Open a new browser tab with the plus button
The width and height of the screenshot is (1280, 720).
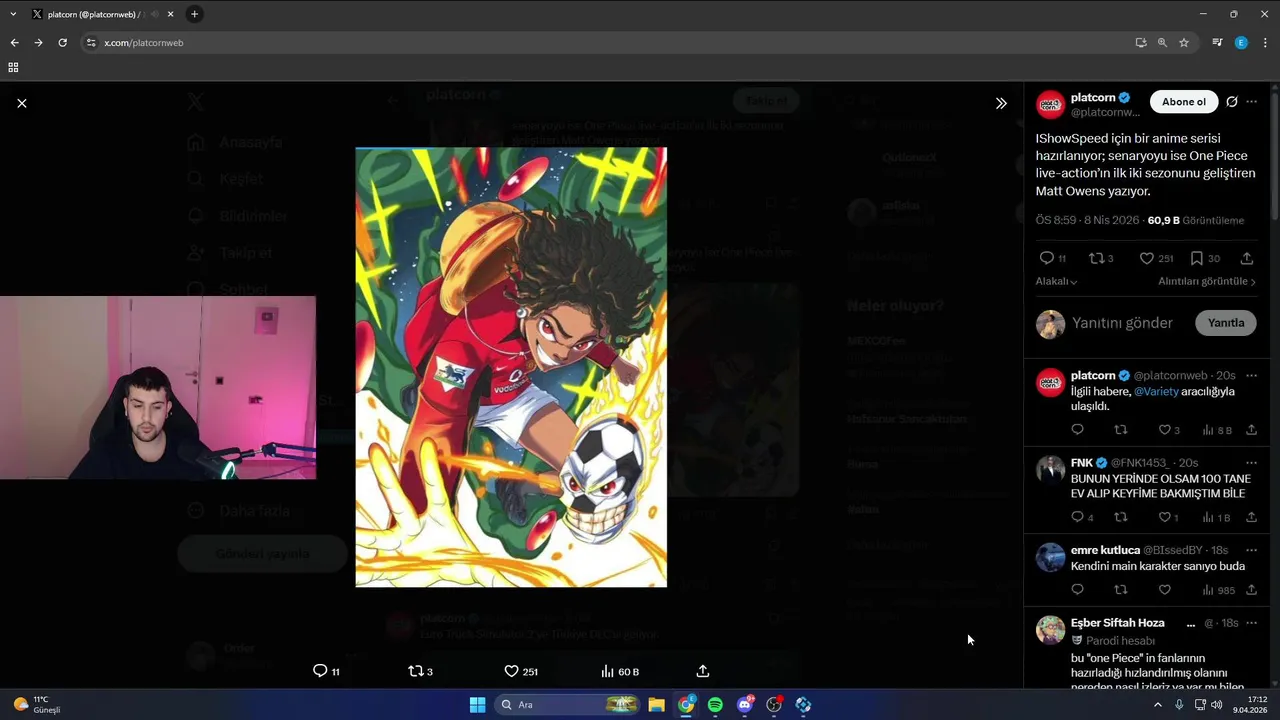tap(194, 14)
